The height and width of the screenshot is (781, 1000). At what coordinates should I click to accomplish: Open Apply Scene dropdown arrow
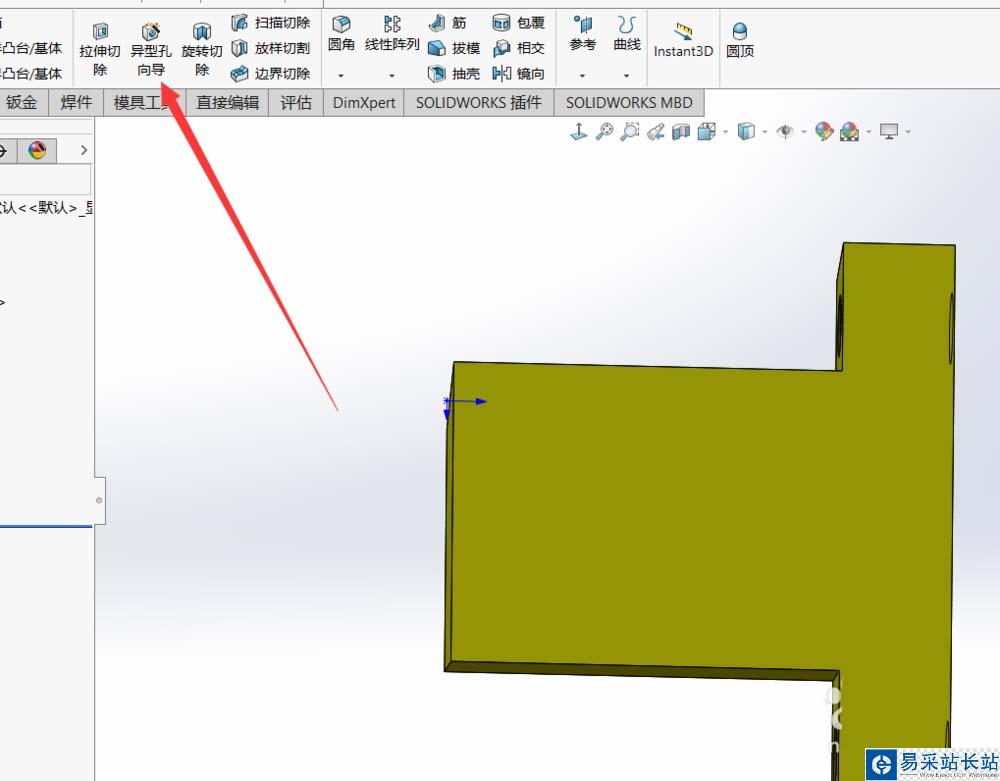(x=869, y=132)
